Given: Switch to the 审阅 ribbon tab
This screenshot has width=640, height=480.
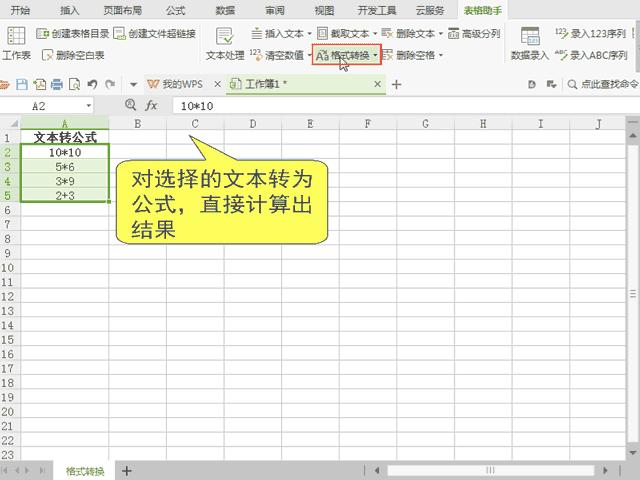Looking at the screenshot, I should pos(275,10).
